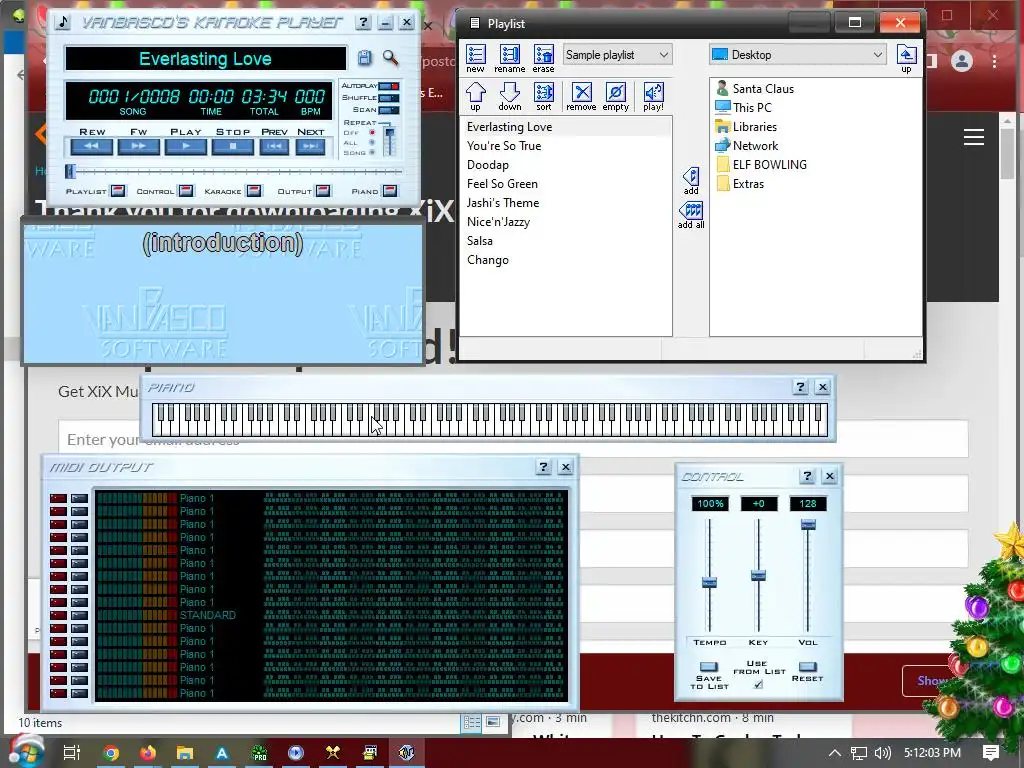Open help for the Piano window
The height and width of the screenshot is (768, 1024).
click(801, 387)
